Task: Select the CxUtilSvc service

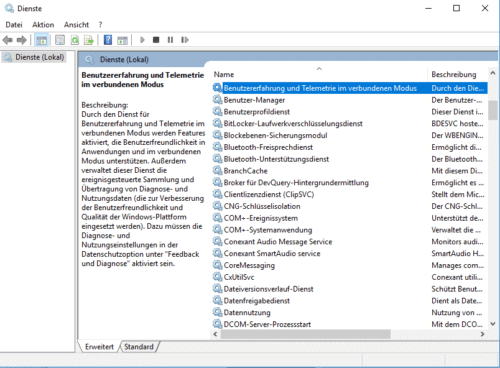Action: (x=239, y=277)
